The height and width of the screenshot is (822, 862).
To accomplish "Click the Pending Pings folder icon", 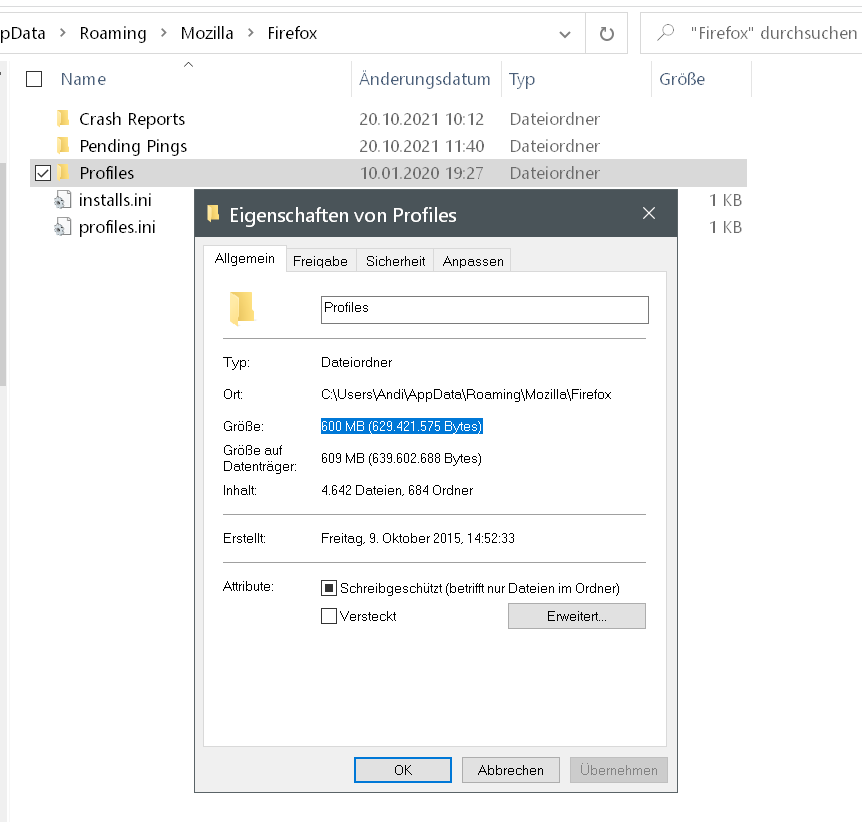I will point(63,146).
